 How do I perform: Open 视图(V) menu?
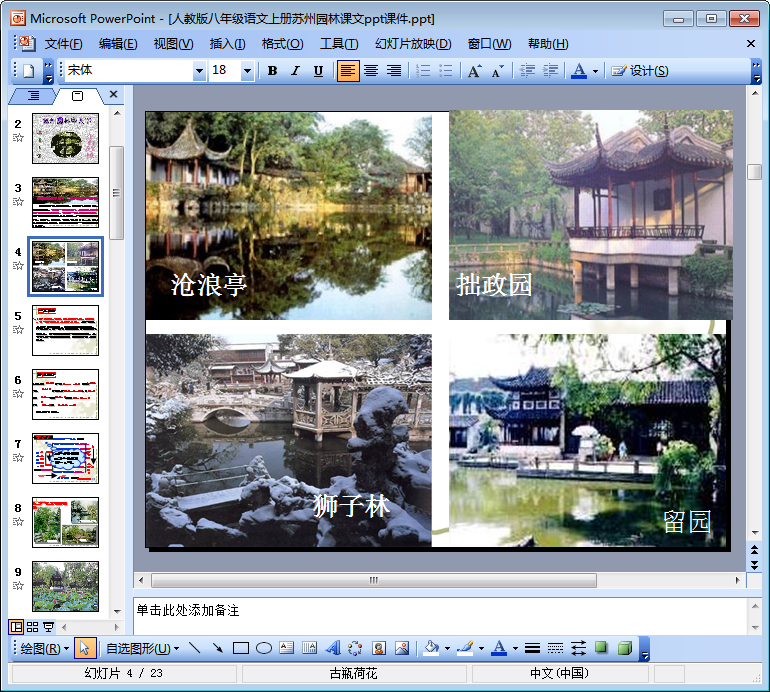point(173,44)
